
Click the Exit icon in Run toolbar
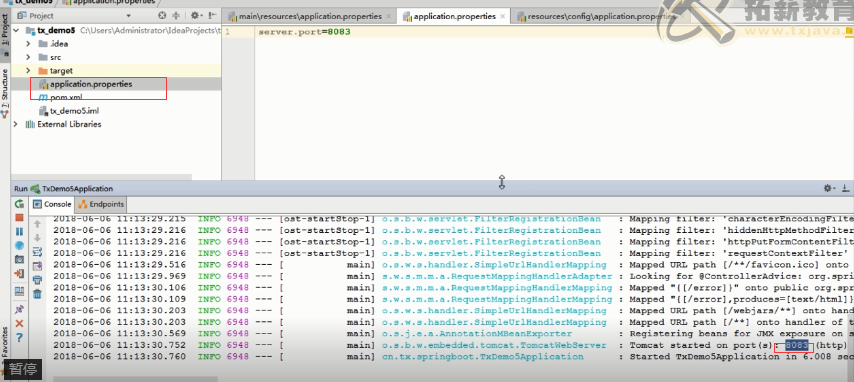pos(19,273)
